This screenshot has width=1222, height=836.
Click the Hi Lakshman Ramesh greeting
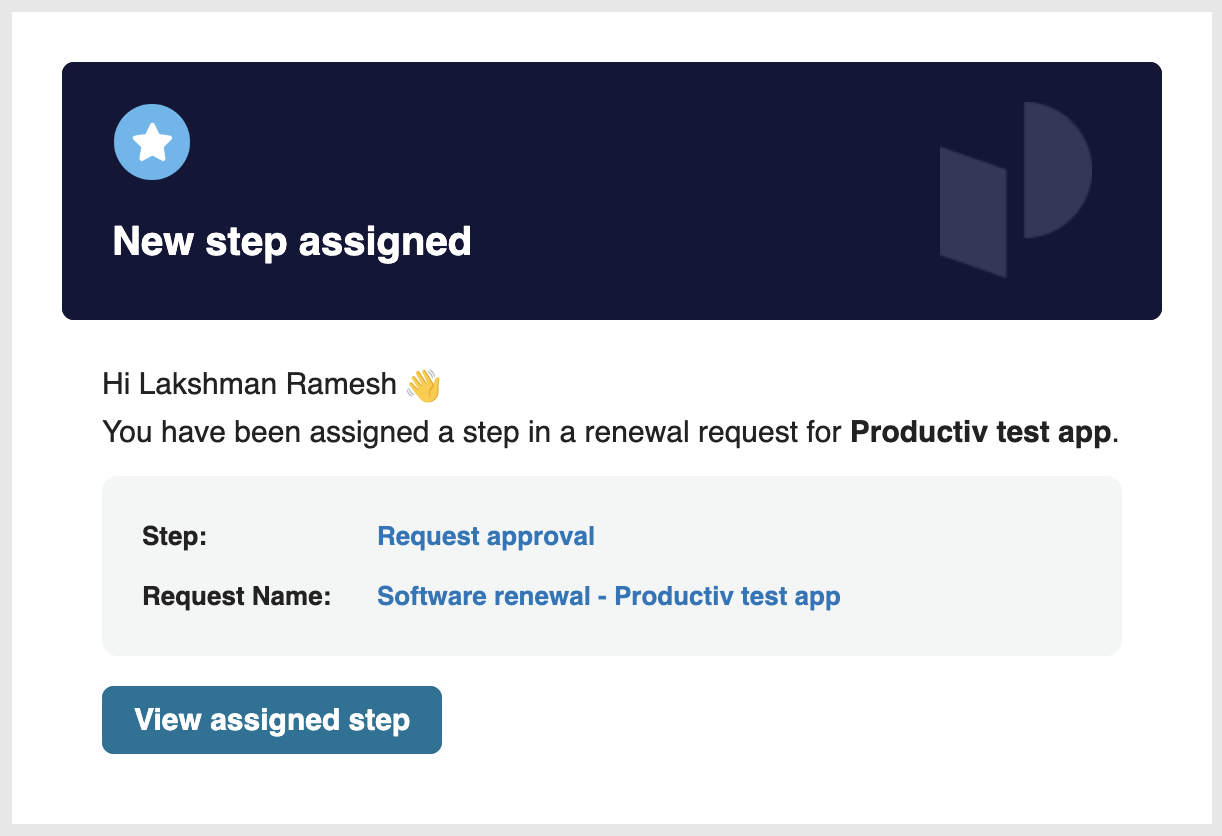click(x=252, y=384)
